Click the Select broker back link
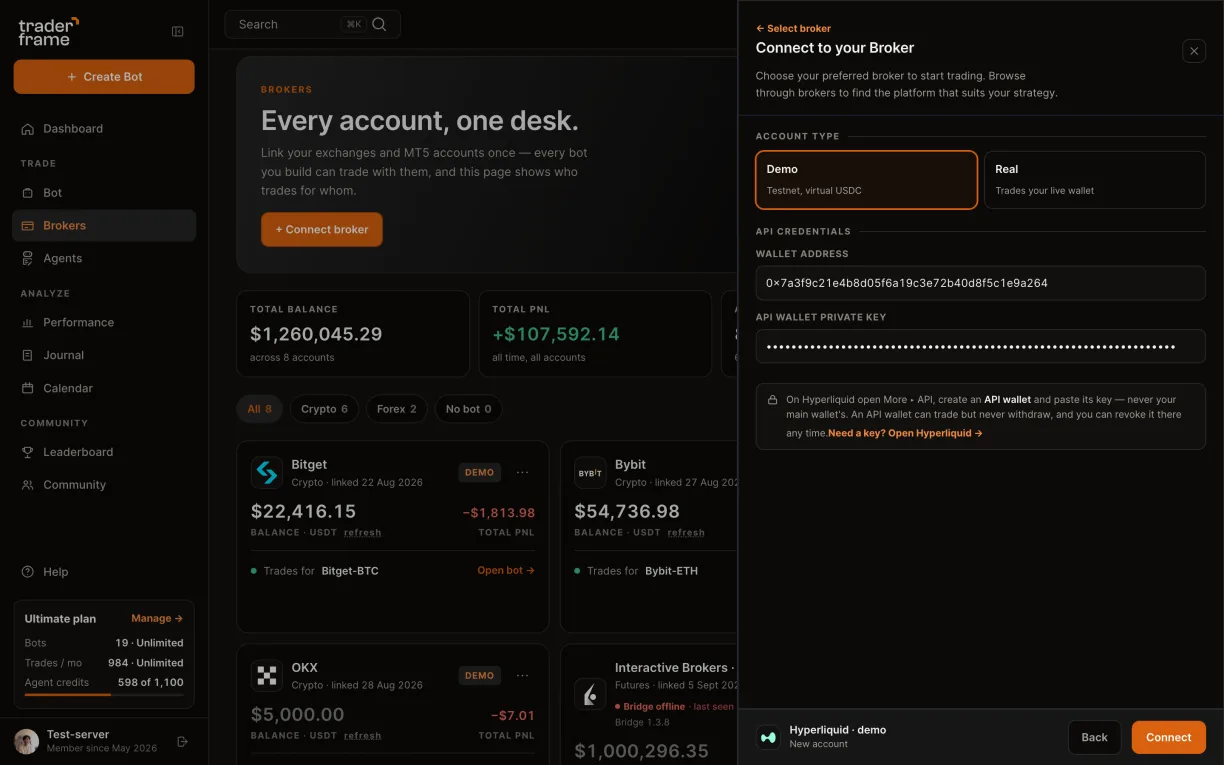This screenshot has width=1224, height=765. click(793, 29)
